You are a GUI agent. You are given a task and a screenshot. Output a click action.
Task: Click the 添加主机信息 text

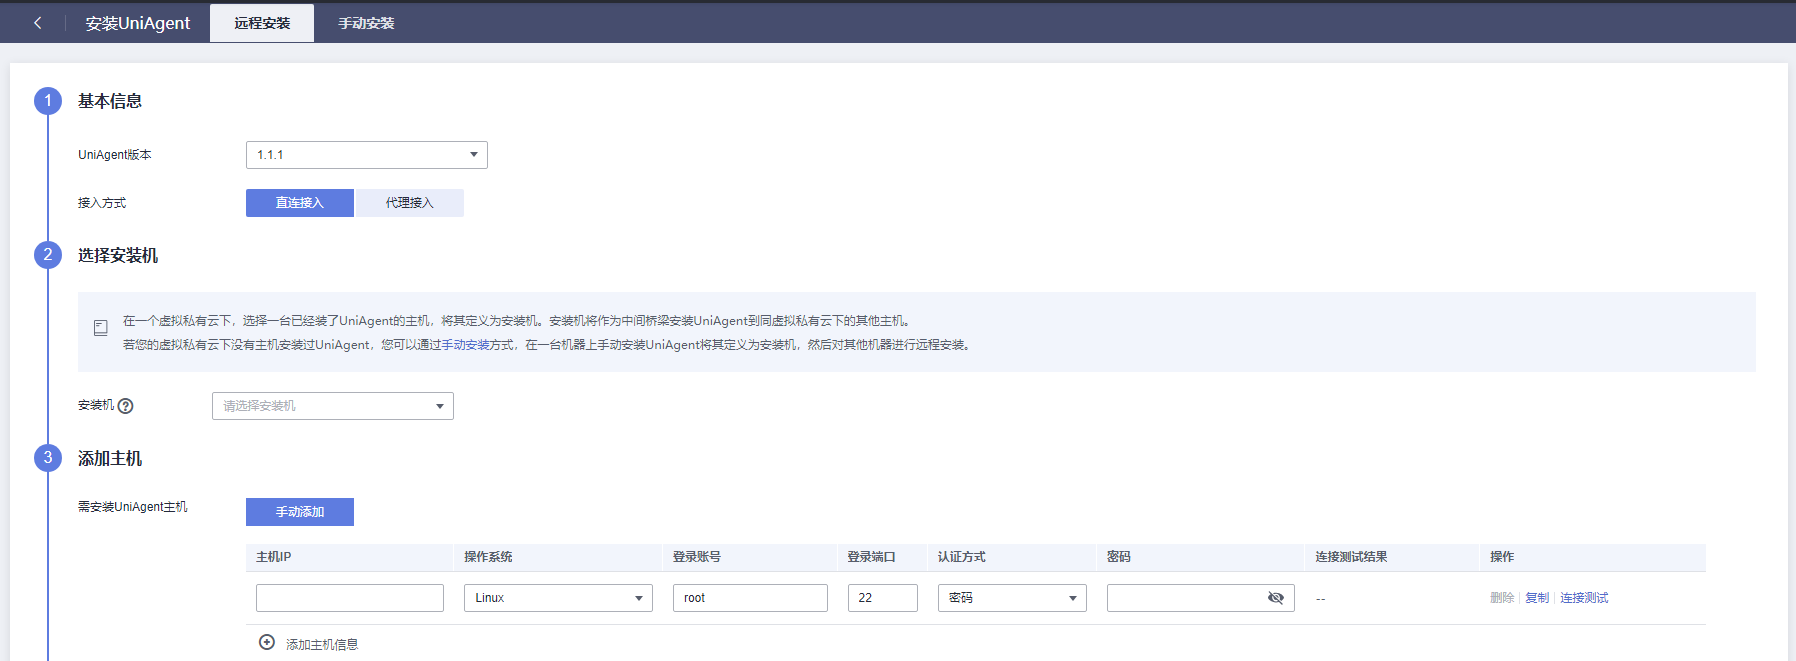pyautogui.click(x=322, y=645)
